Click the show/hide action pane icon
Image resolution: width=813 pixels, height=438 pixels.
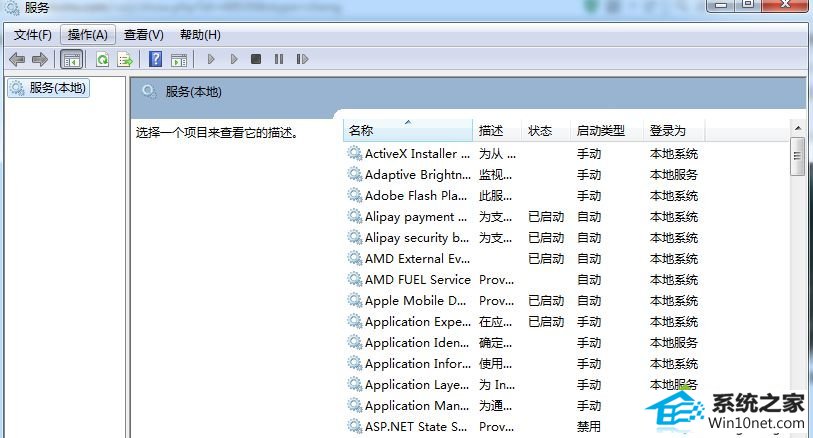pos(179,60)
